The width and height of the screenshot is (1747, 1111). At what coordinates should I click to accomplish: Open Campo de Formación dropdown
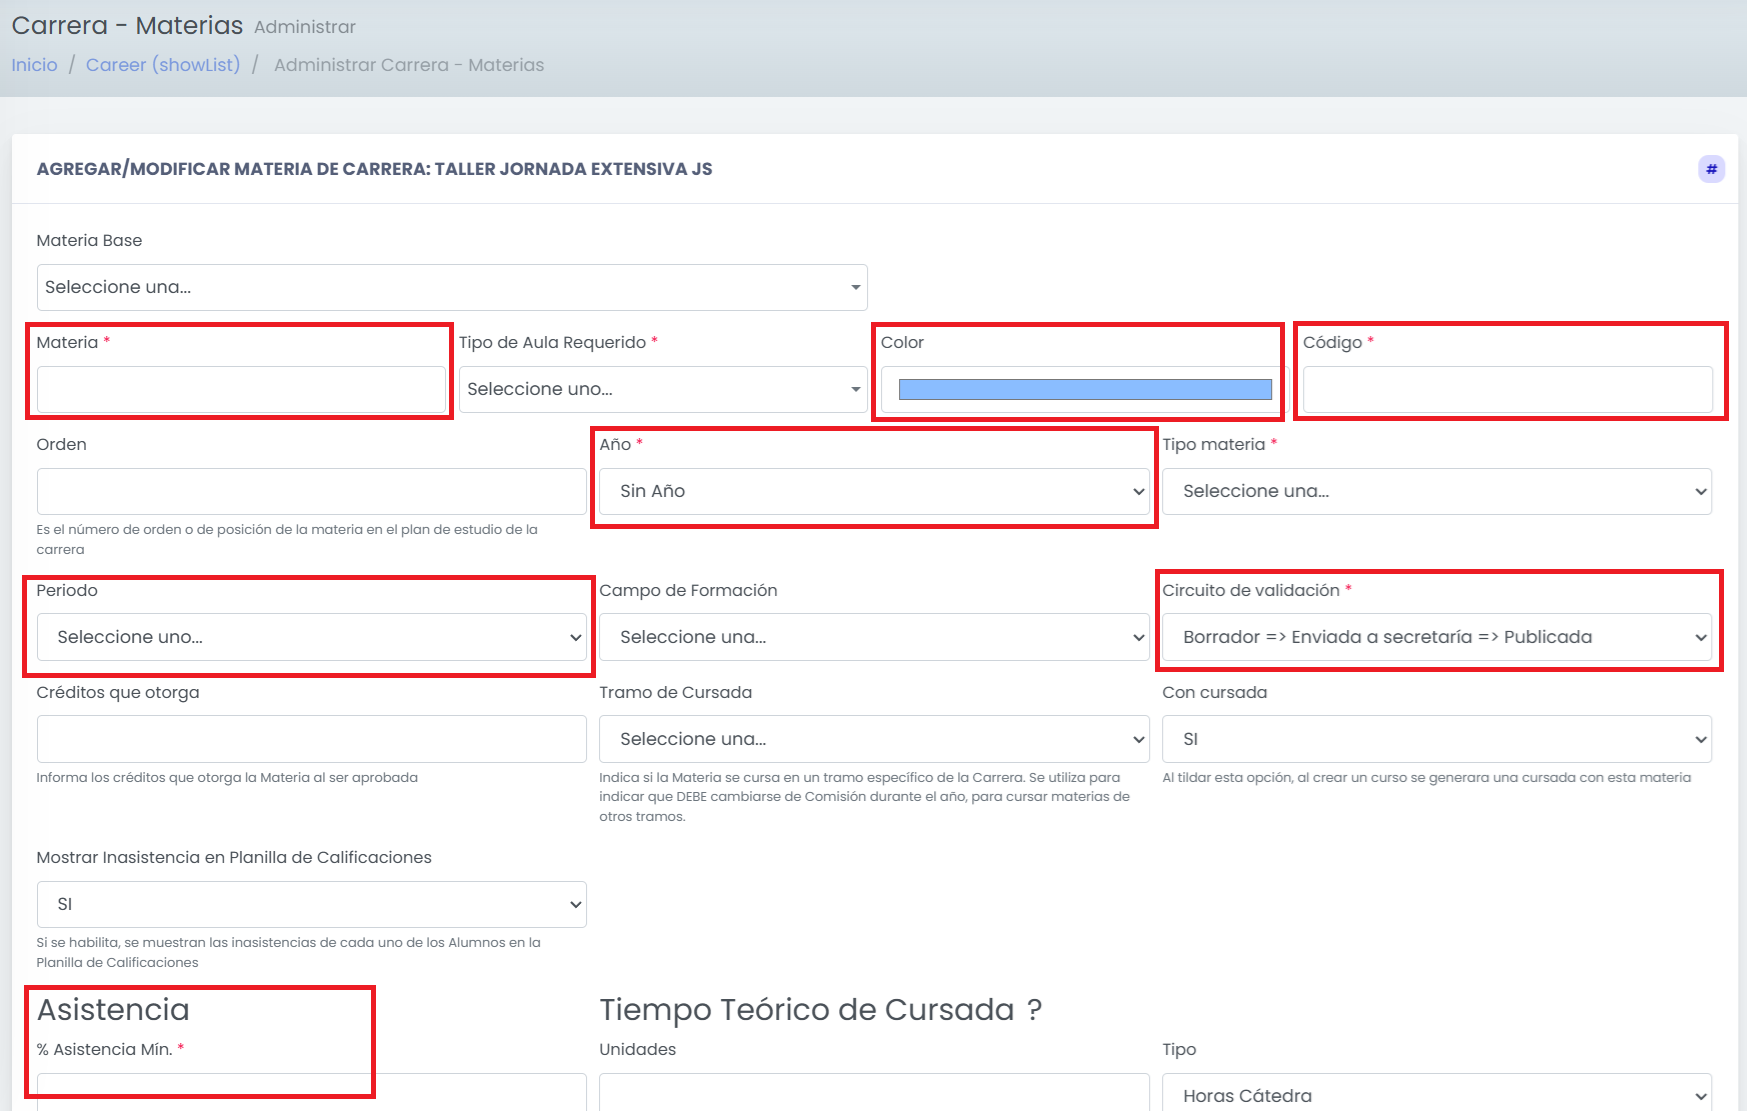[x=874, y=637]
